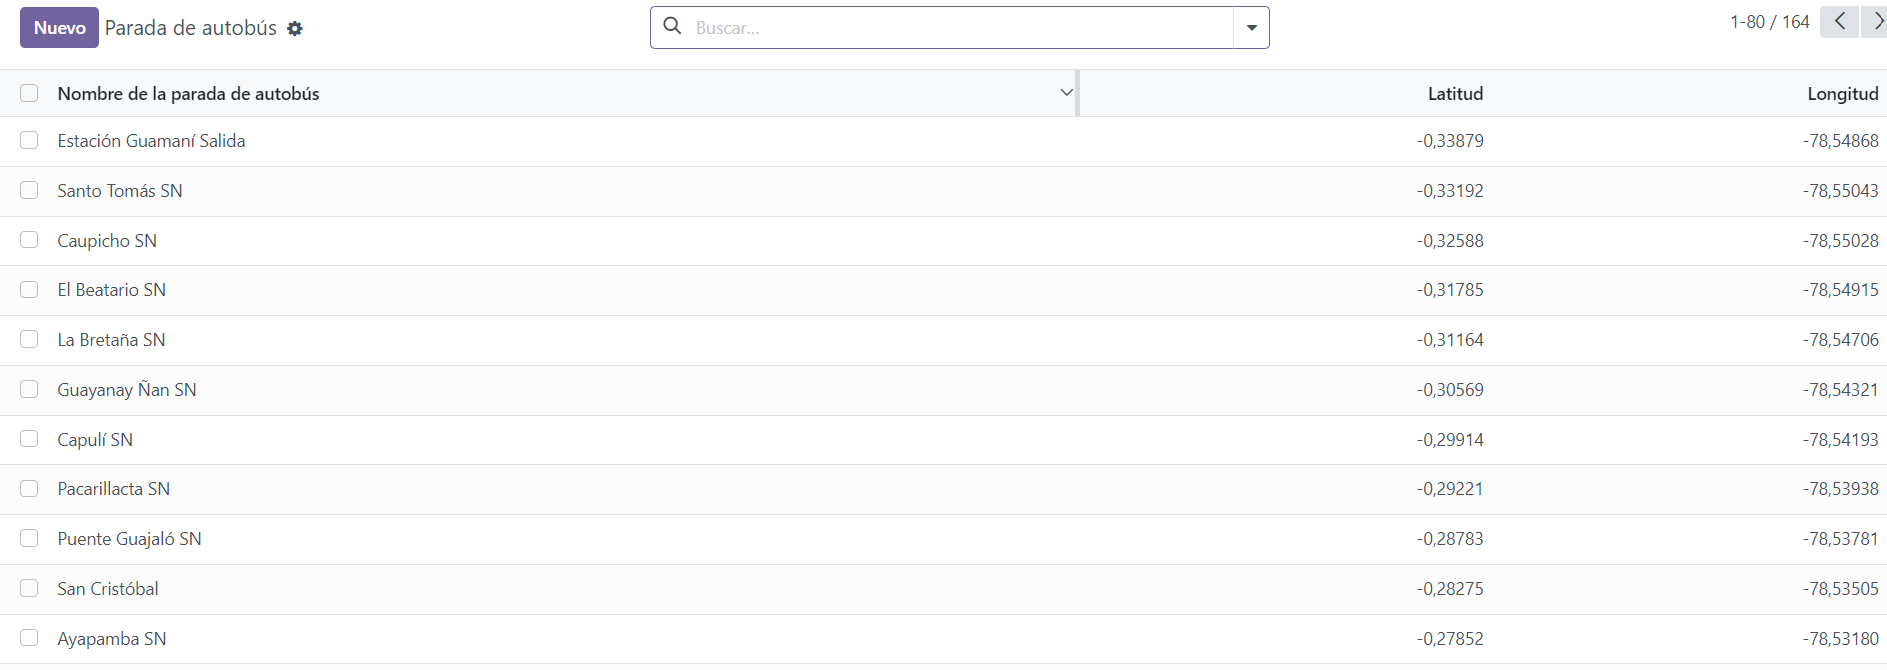Sort by Nombre de la parada de autobús

189,94
